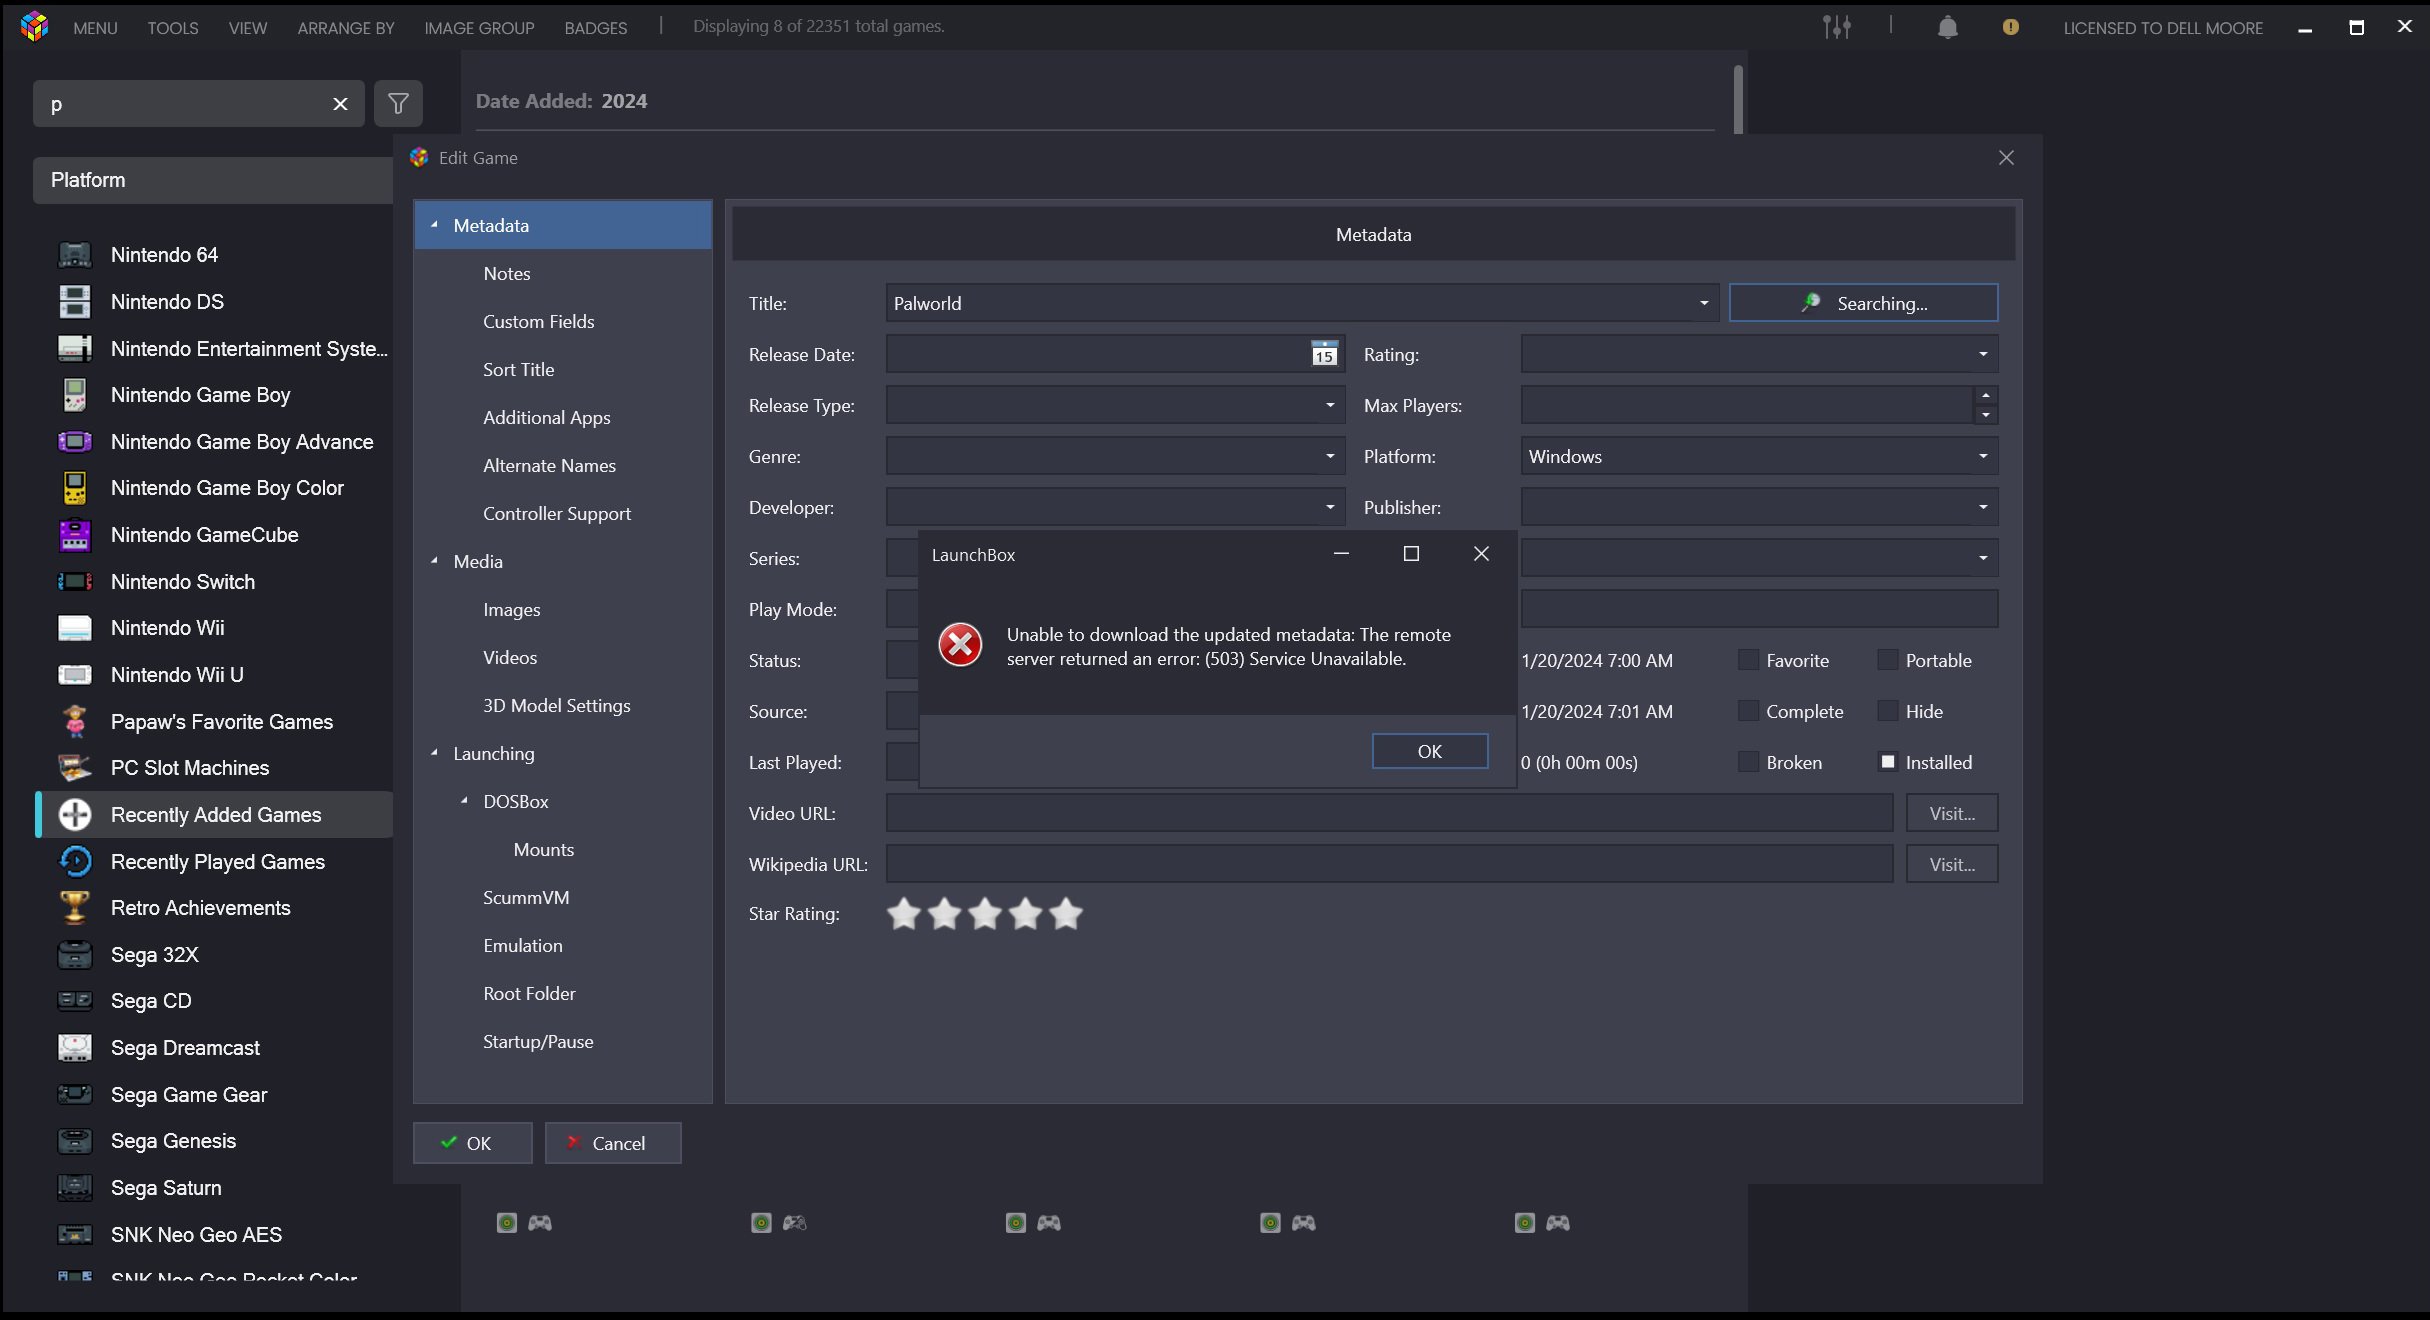Image resolution: width=2430 pixels, height=1320 pixels.
Task: Click the Recently Added Games plus icon
Action: (x=75, y=815)
